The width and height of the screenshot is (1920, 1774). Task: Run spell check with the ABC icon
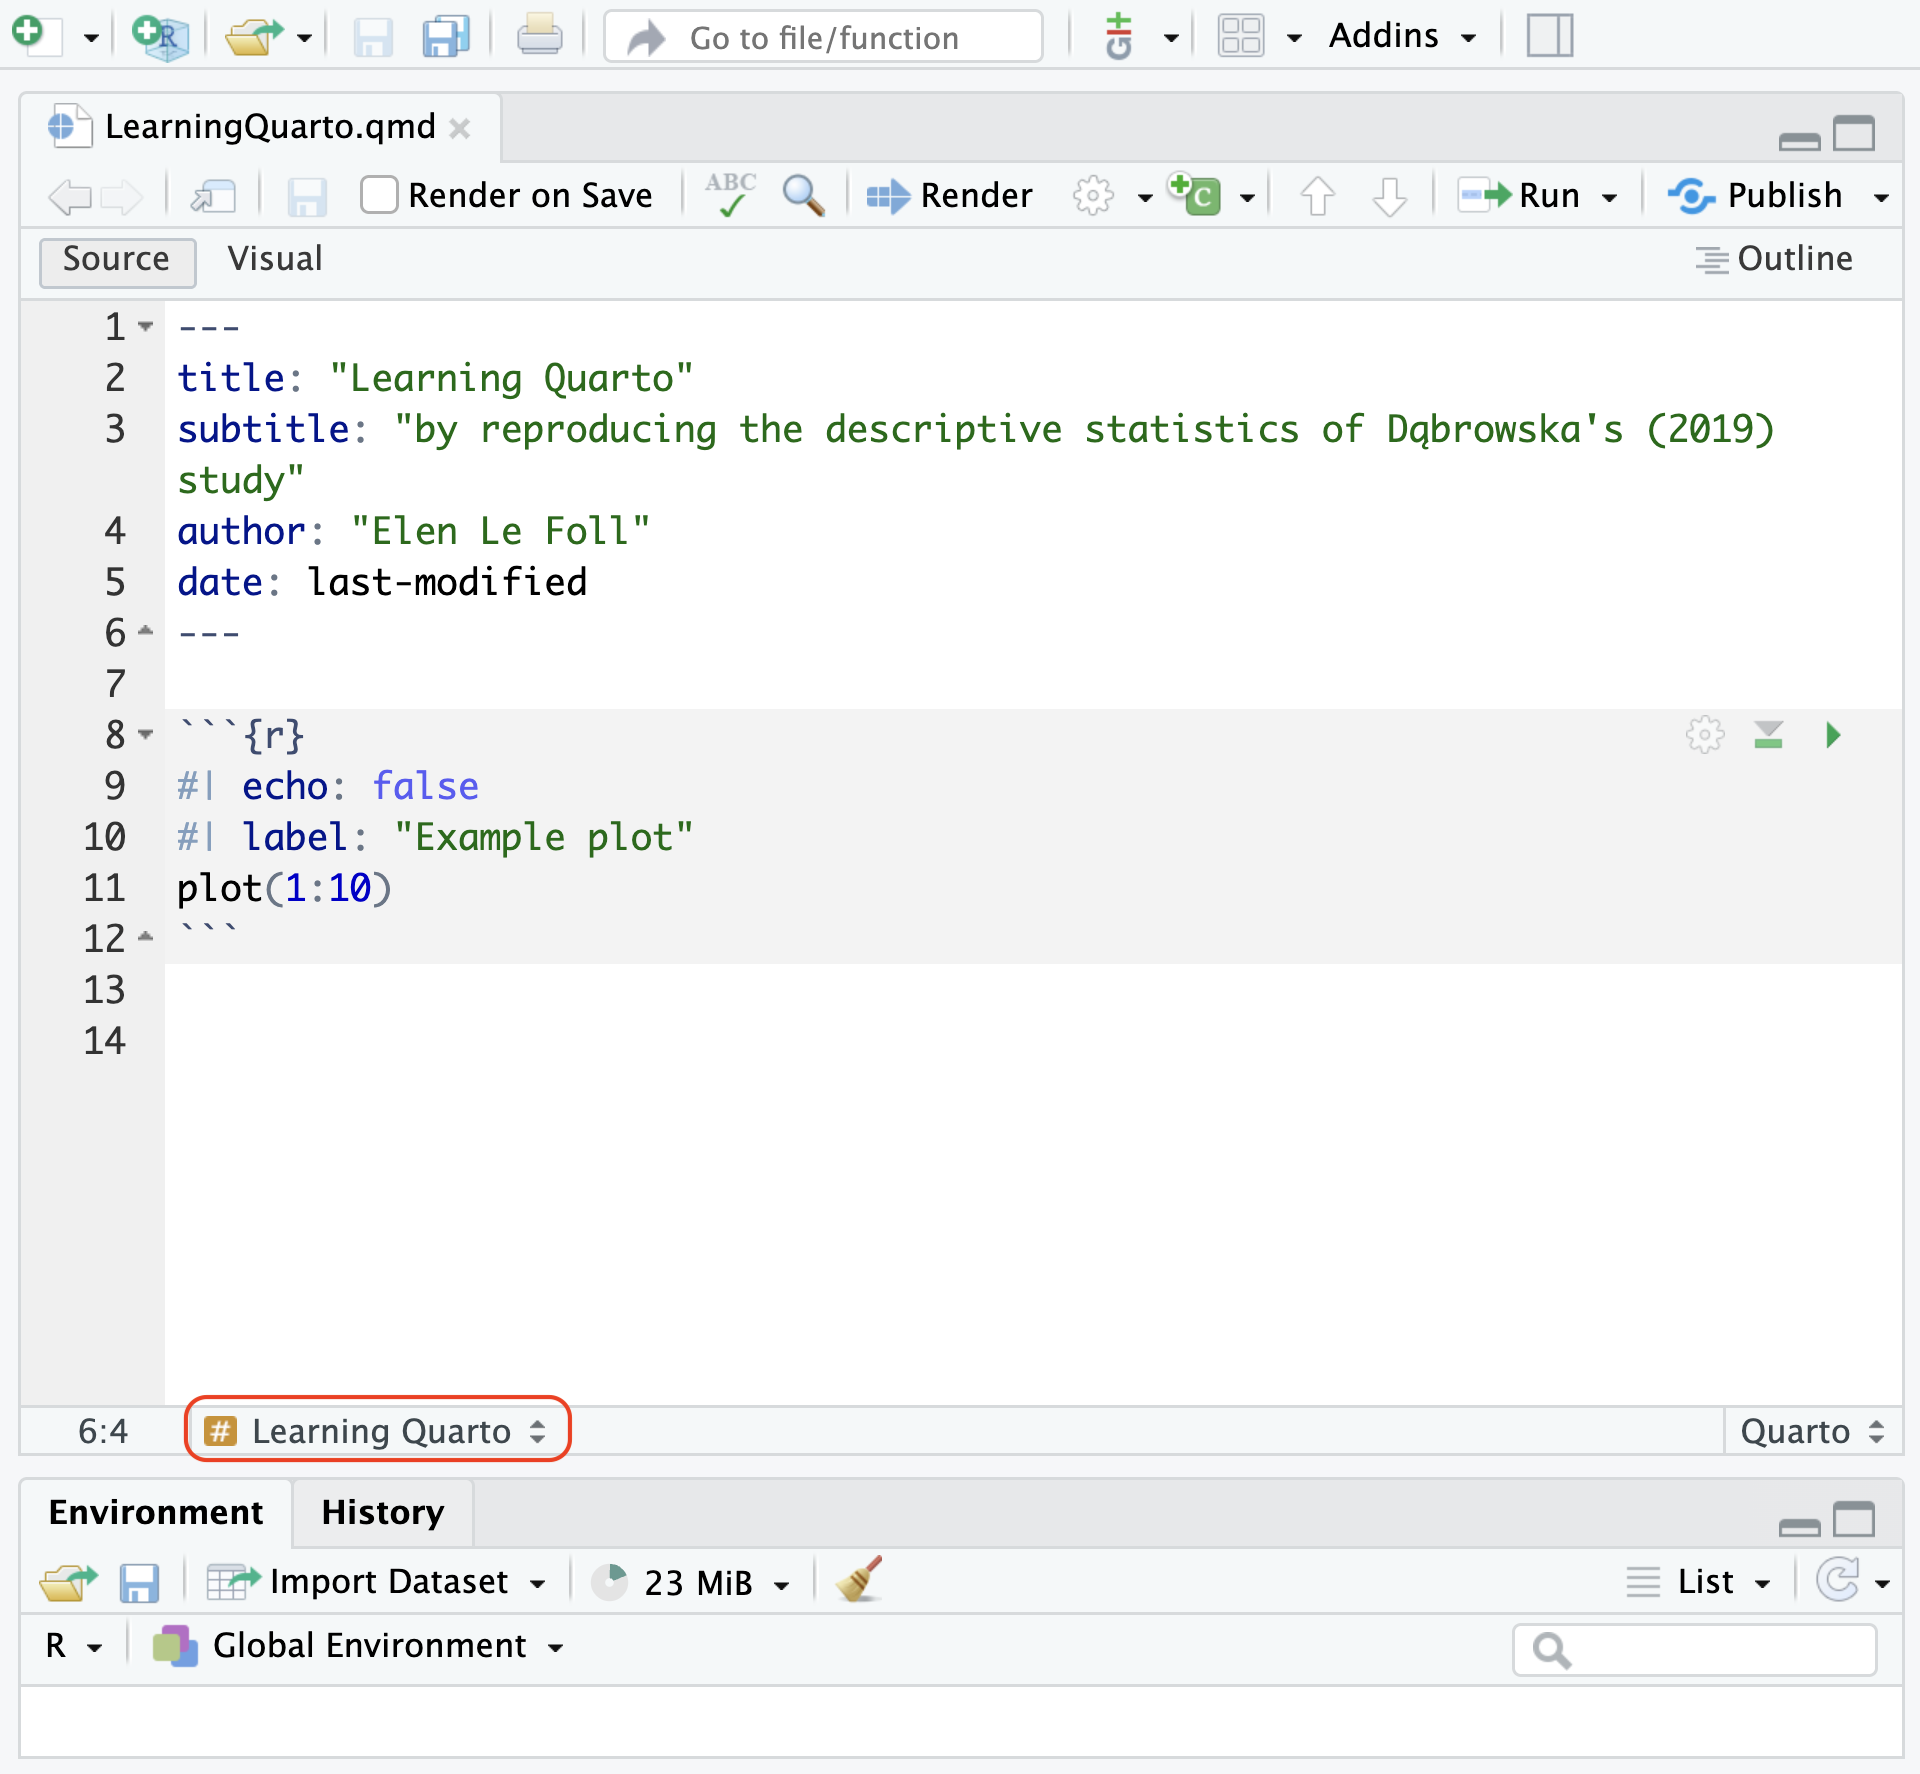(729, 194)
